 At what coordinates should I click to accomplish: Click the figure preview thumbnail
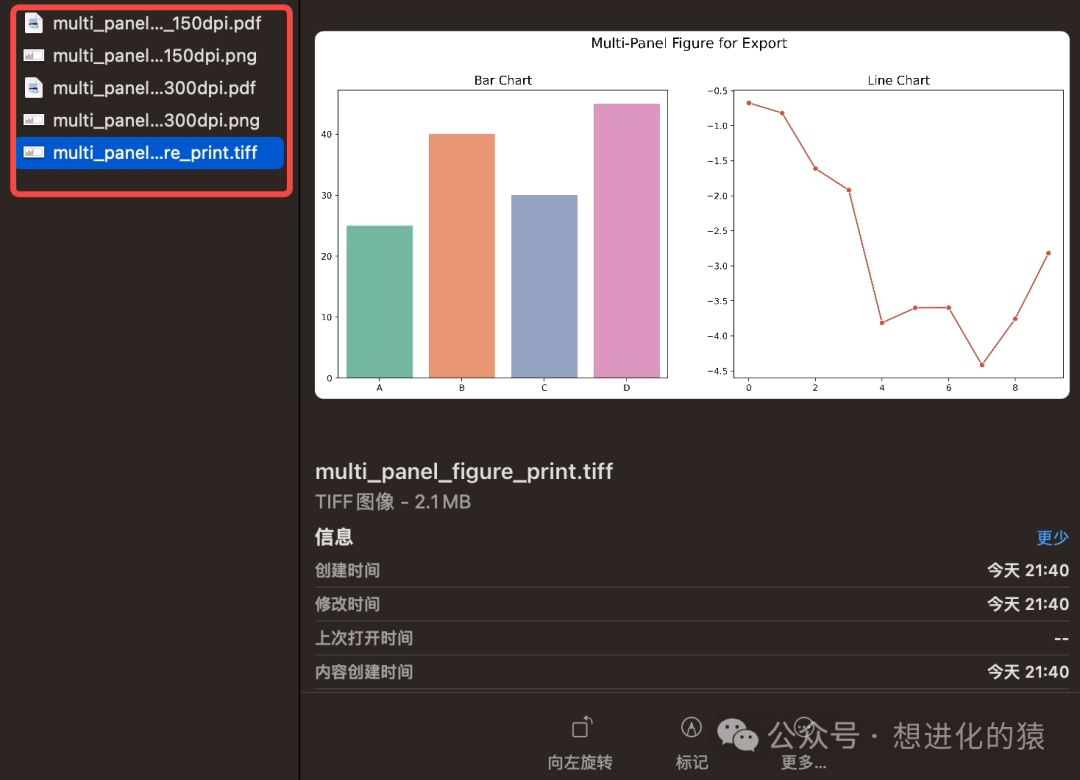[692, 214]
